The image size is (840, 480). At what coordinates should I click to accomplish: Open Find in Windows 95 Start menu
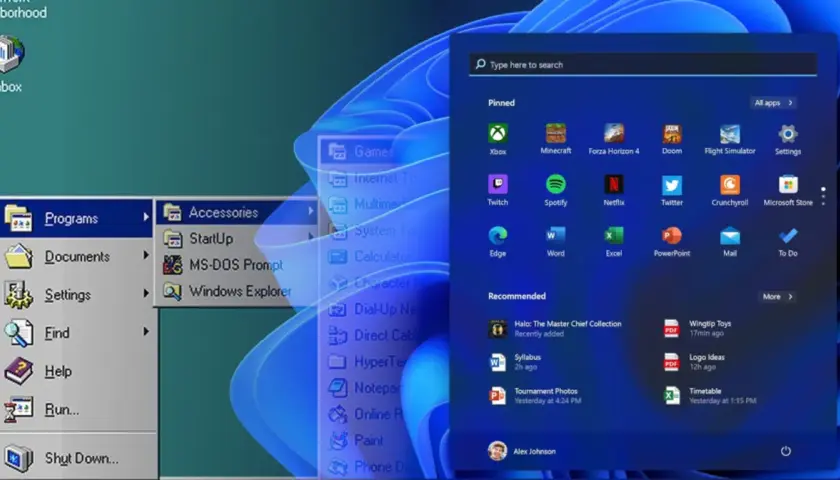[76, 333]
